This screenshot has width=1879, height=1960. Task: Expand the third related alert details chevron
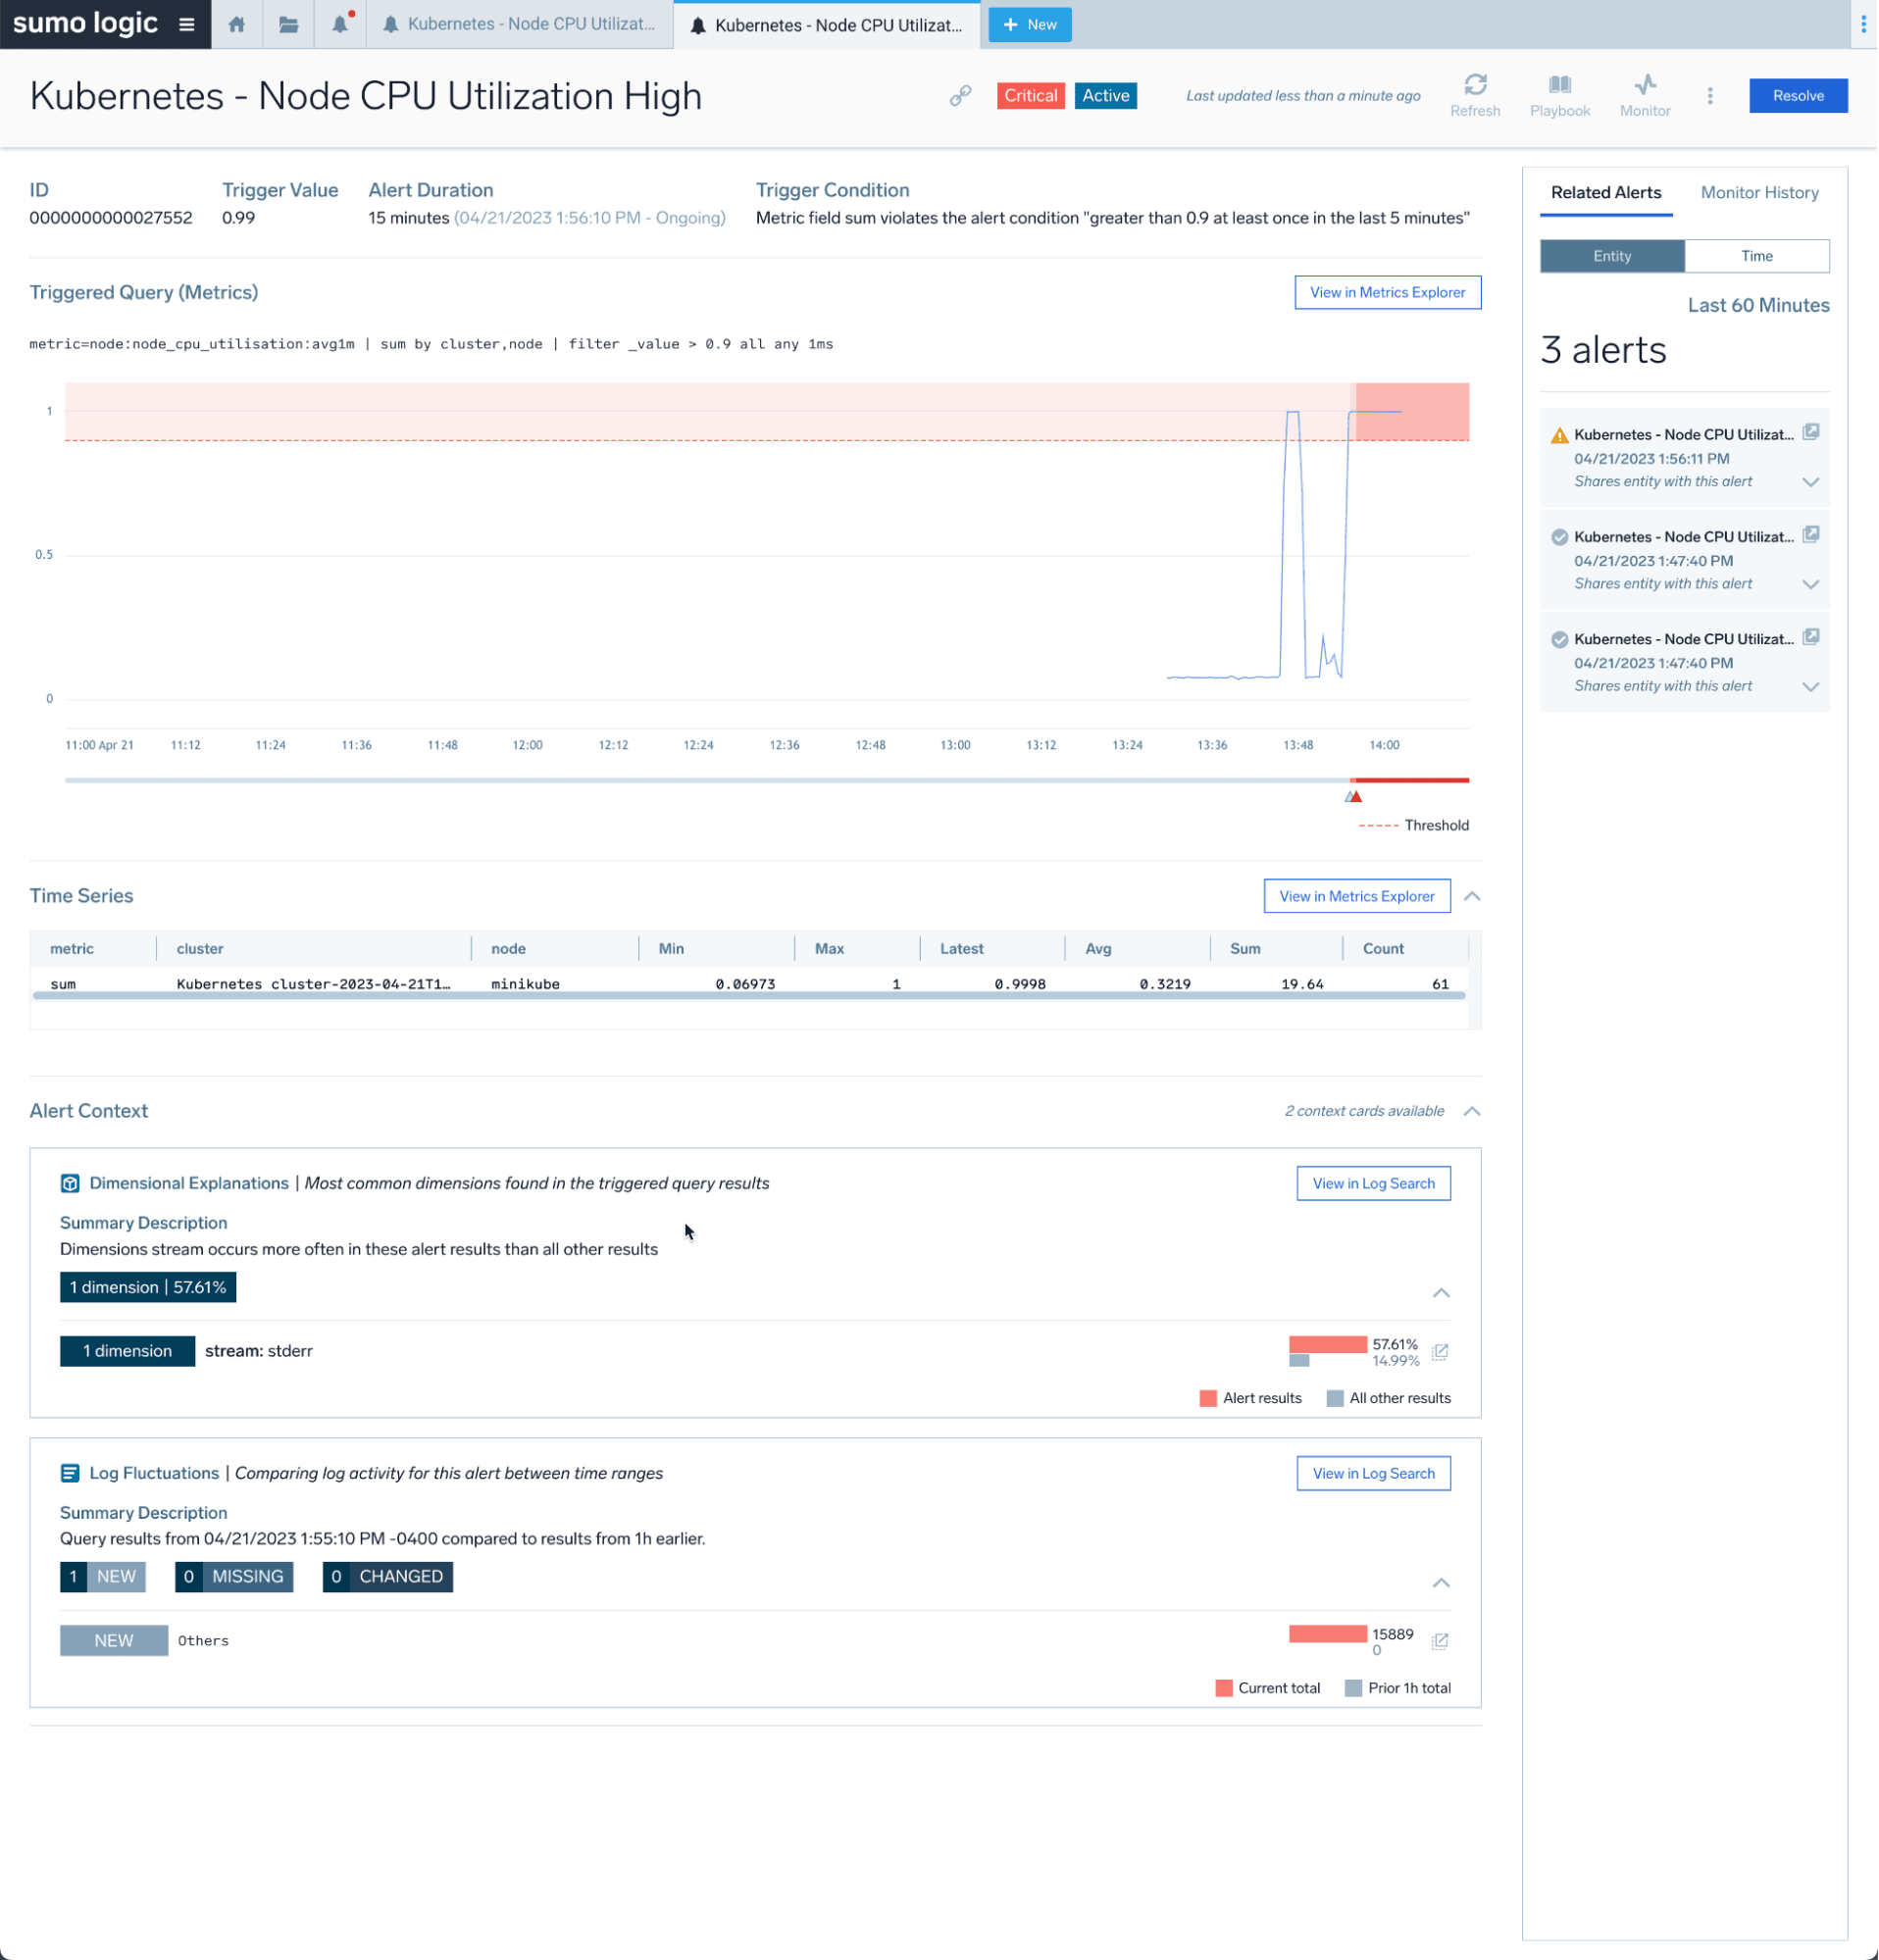[1811, 687]
